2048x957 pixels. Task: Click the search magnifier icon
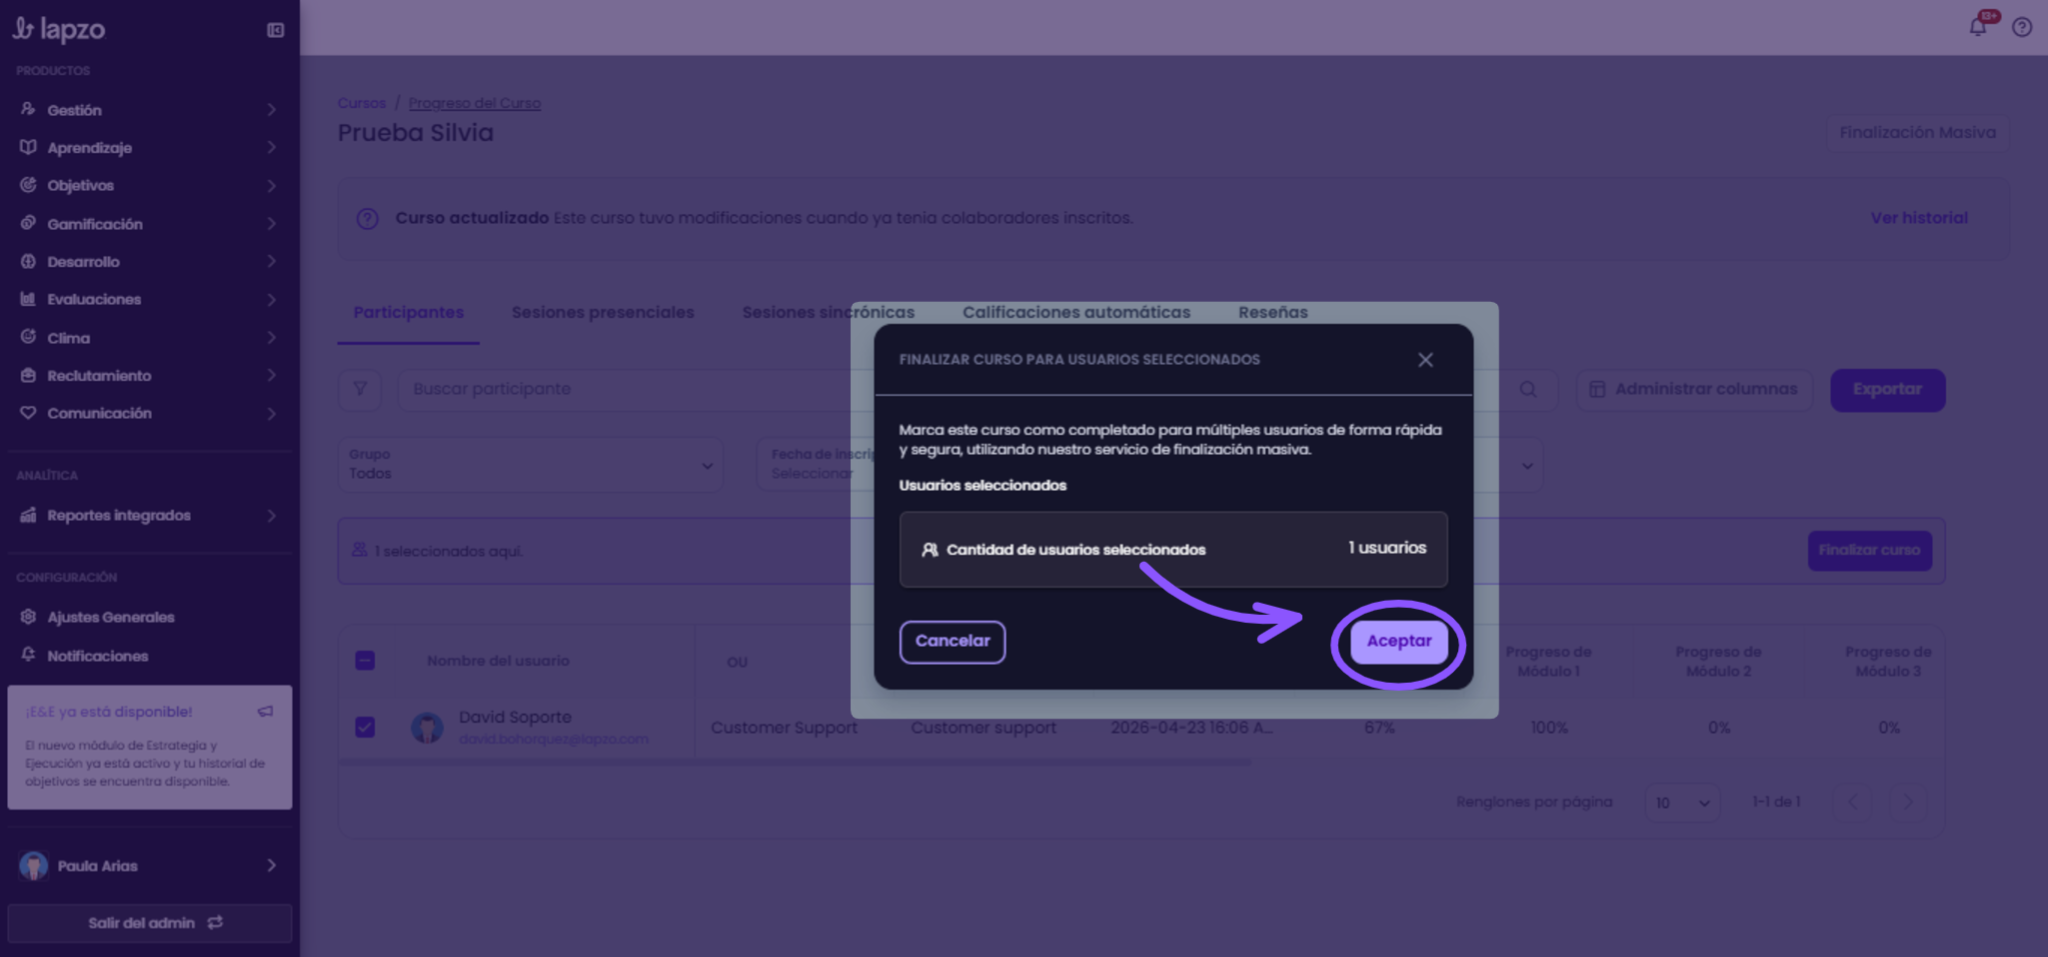coord(1528,389)
